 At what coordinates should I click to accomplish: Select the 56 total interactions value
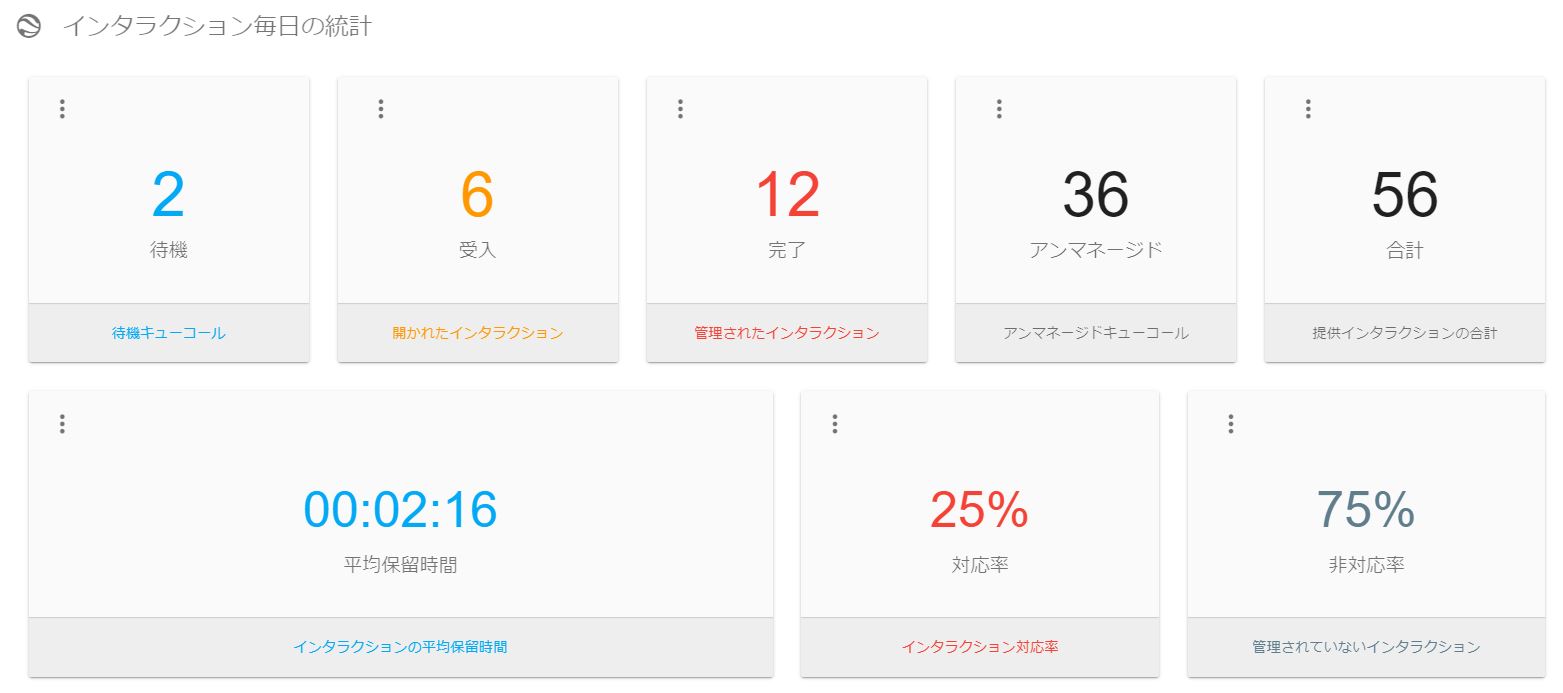pos(1405,195)
